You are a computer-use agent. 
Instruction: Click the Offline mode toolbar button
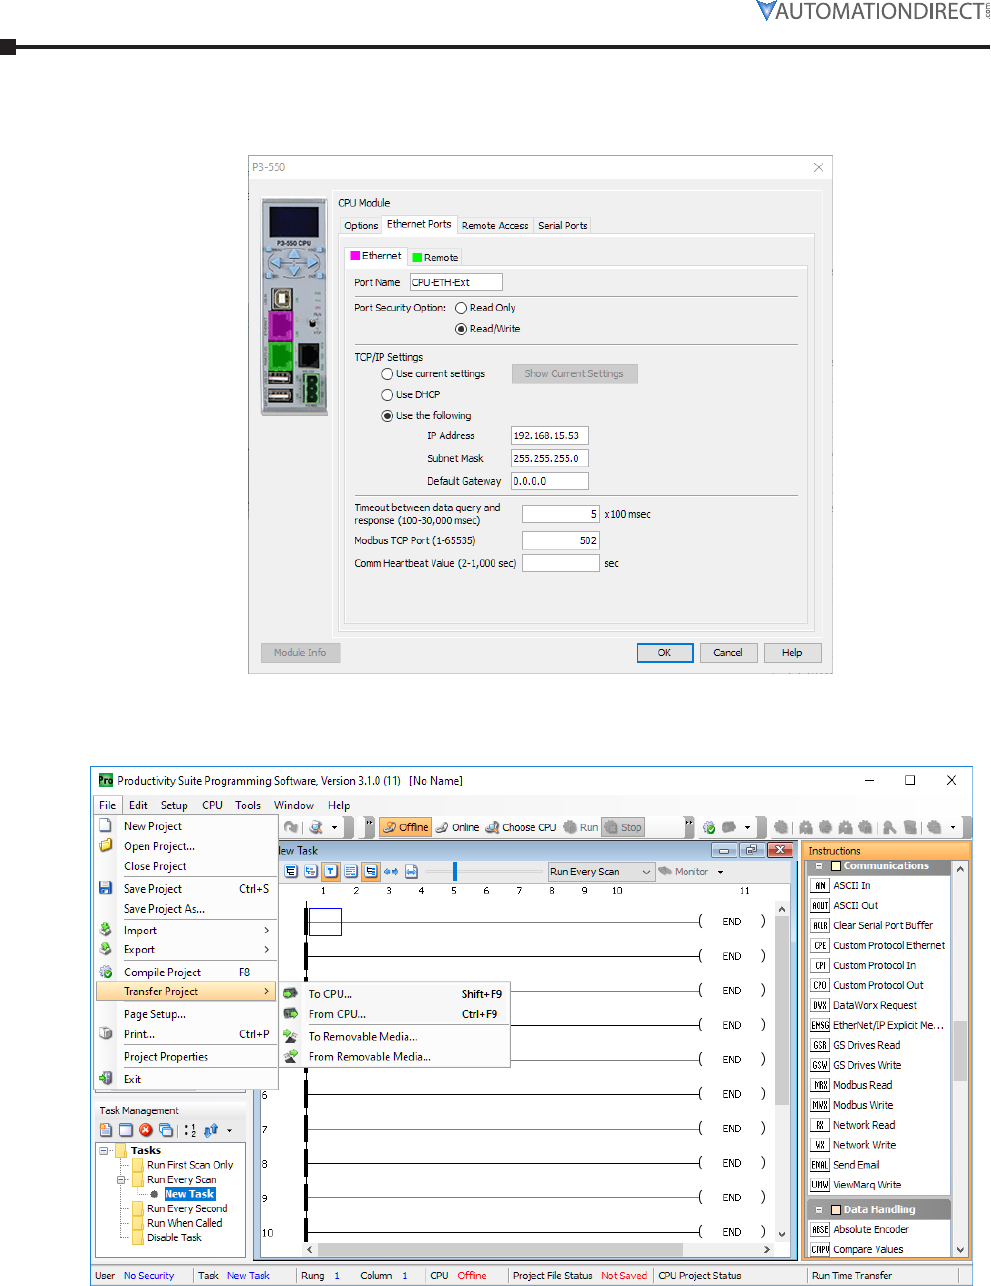click(x=405, y=827)
